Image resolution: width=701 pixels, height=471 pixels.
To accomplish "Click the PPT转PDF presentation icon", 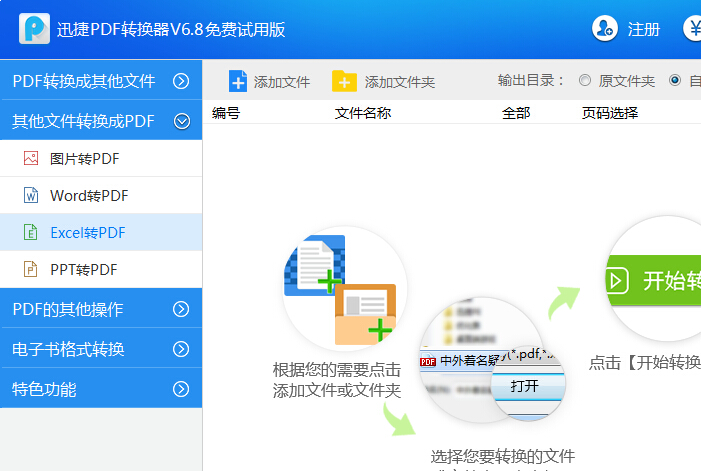I will 30,269.
